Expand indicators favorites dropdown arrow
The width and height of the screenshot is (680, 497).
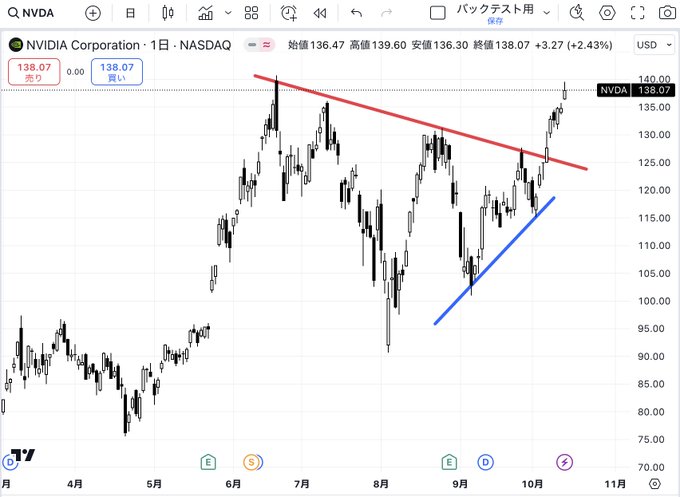228,13
